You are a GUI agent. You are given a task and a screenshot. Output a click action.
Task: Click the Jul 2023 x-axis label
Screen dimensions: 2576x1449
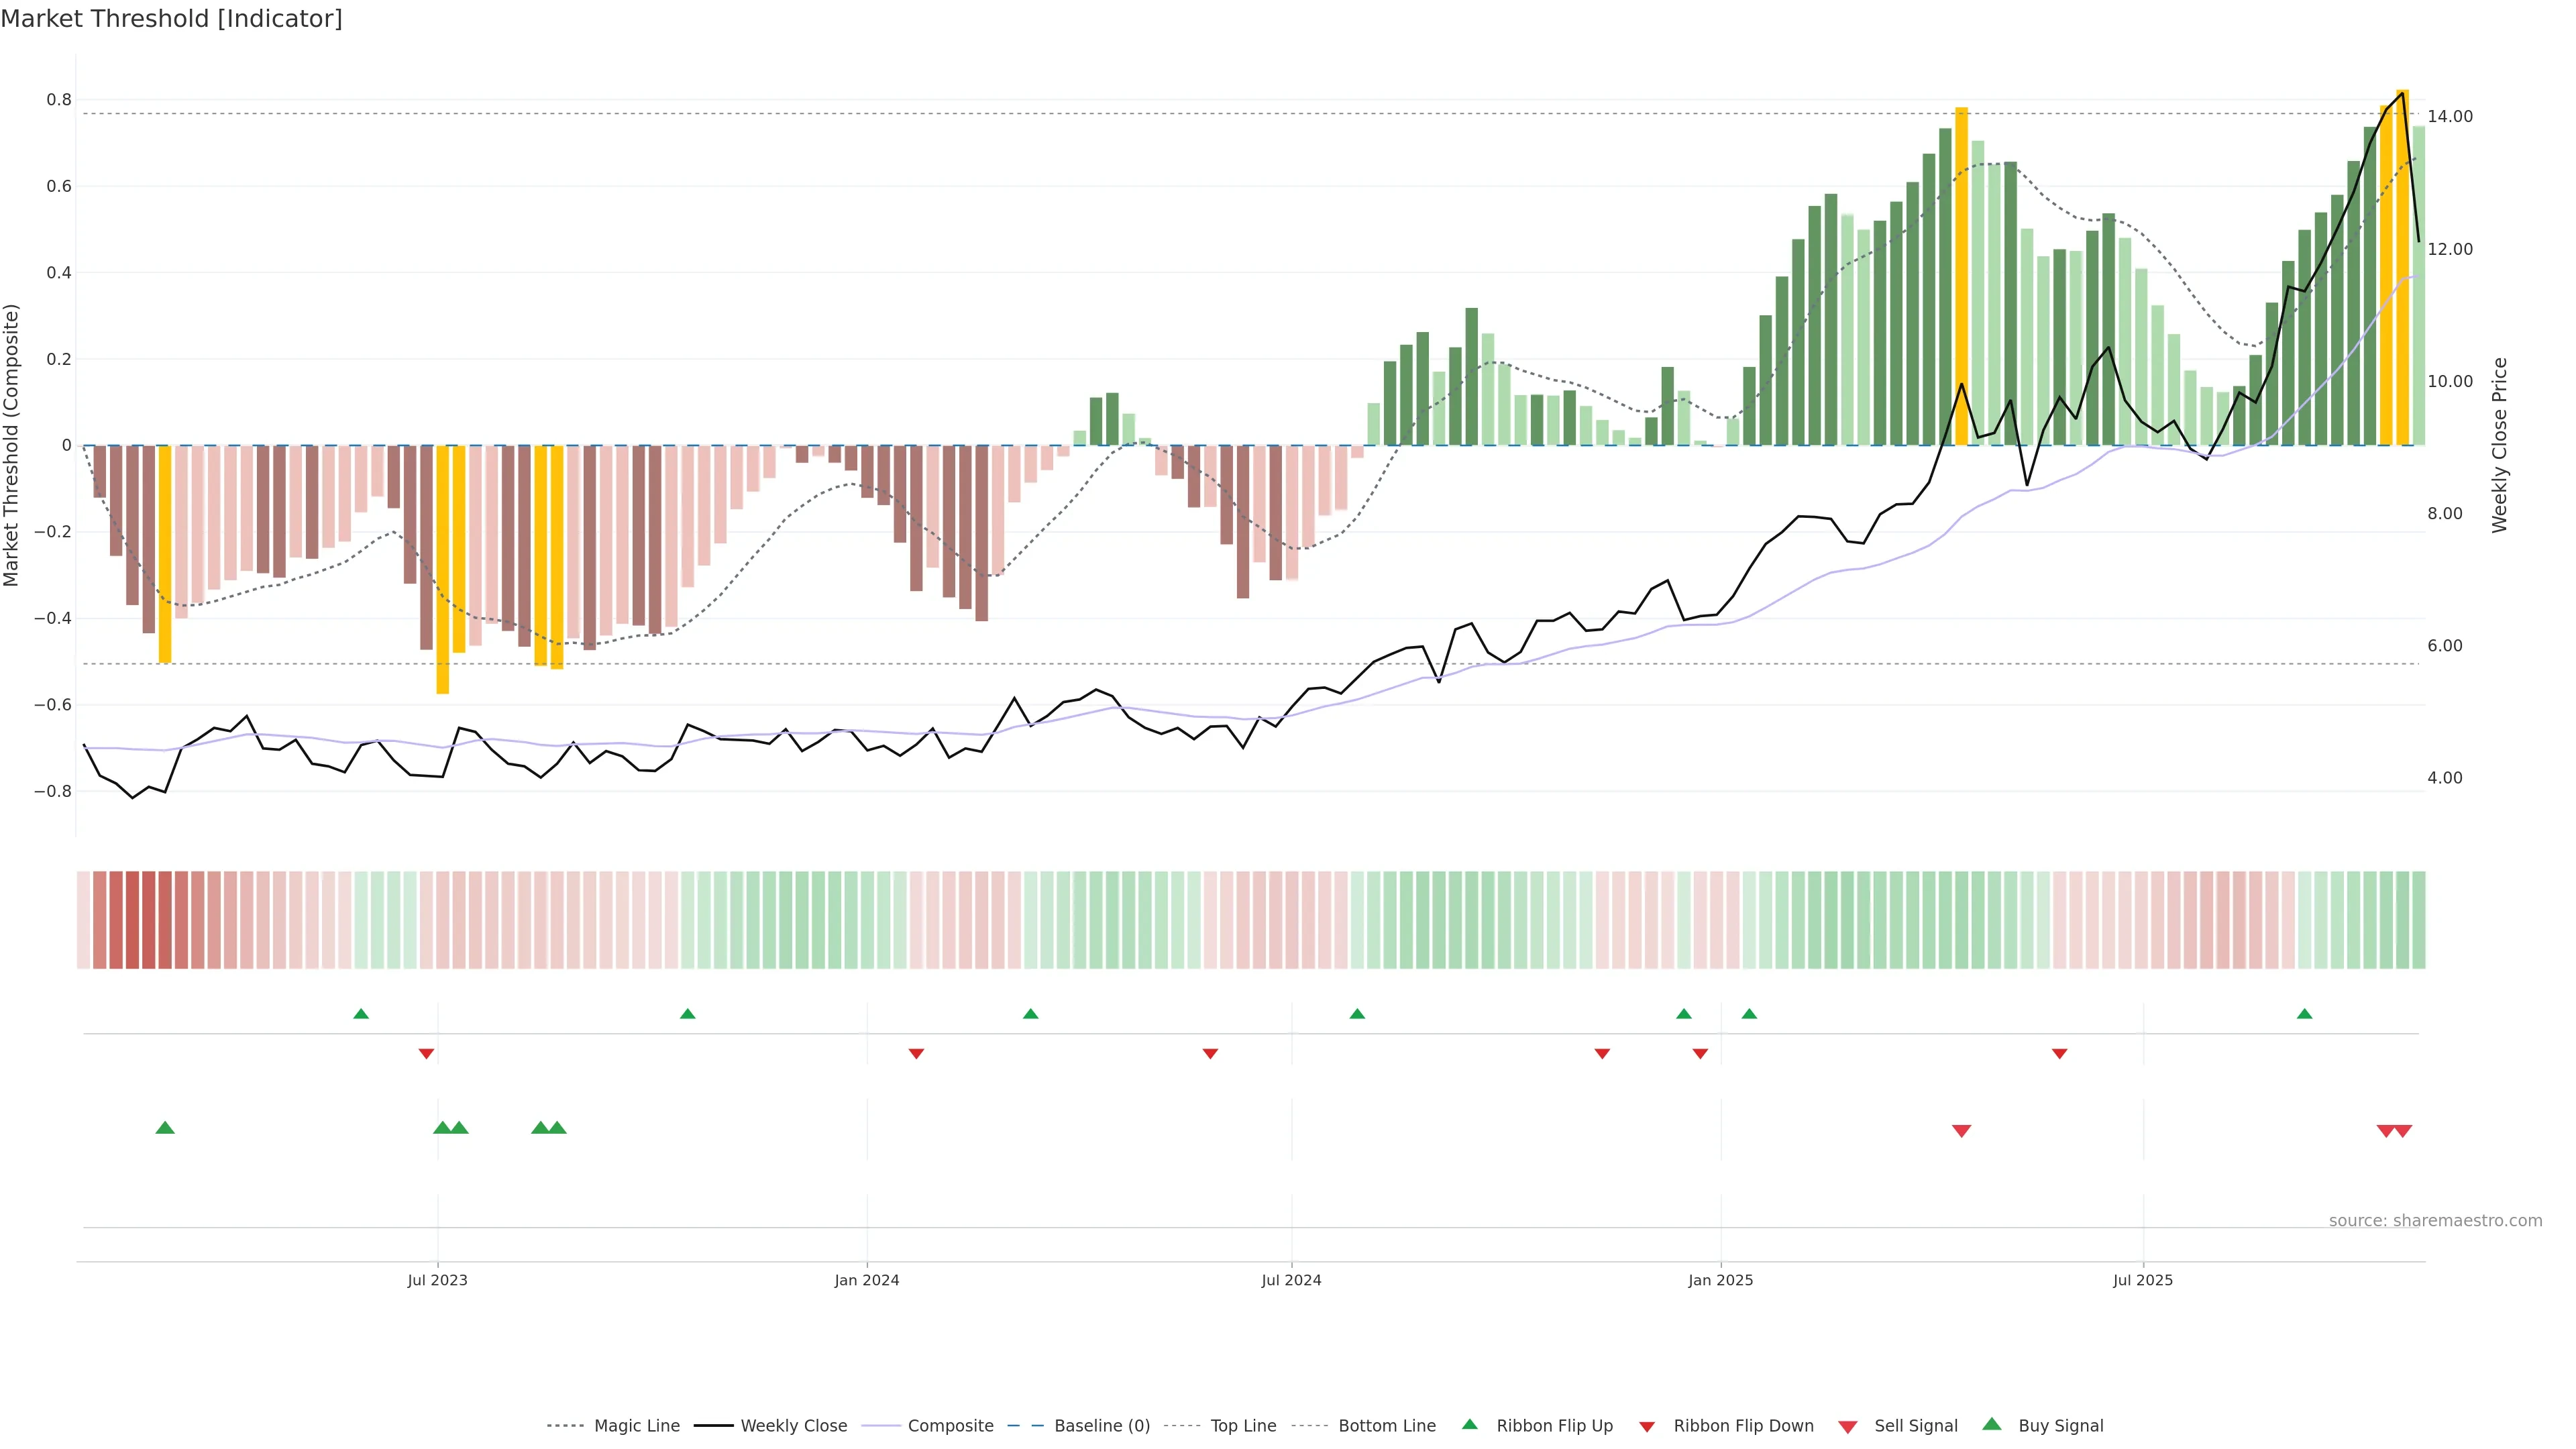point(437,1280)
